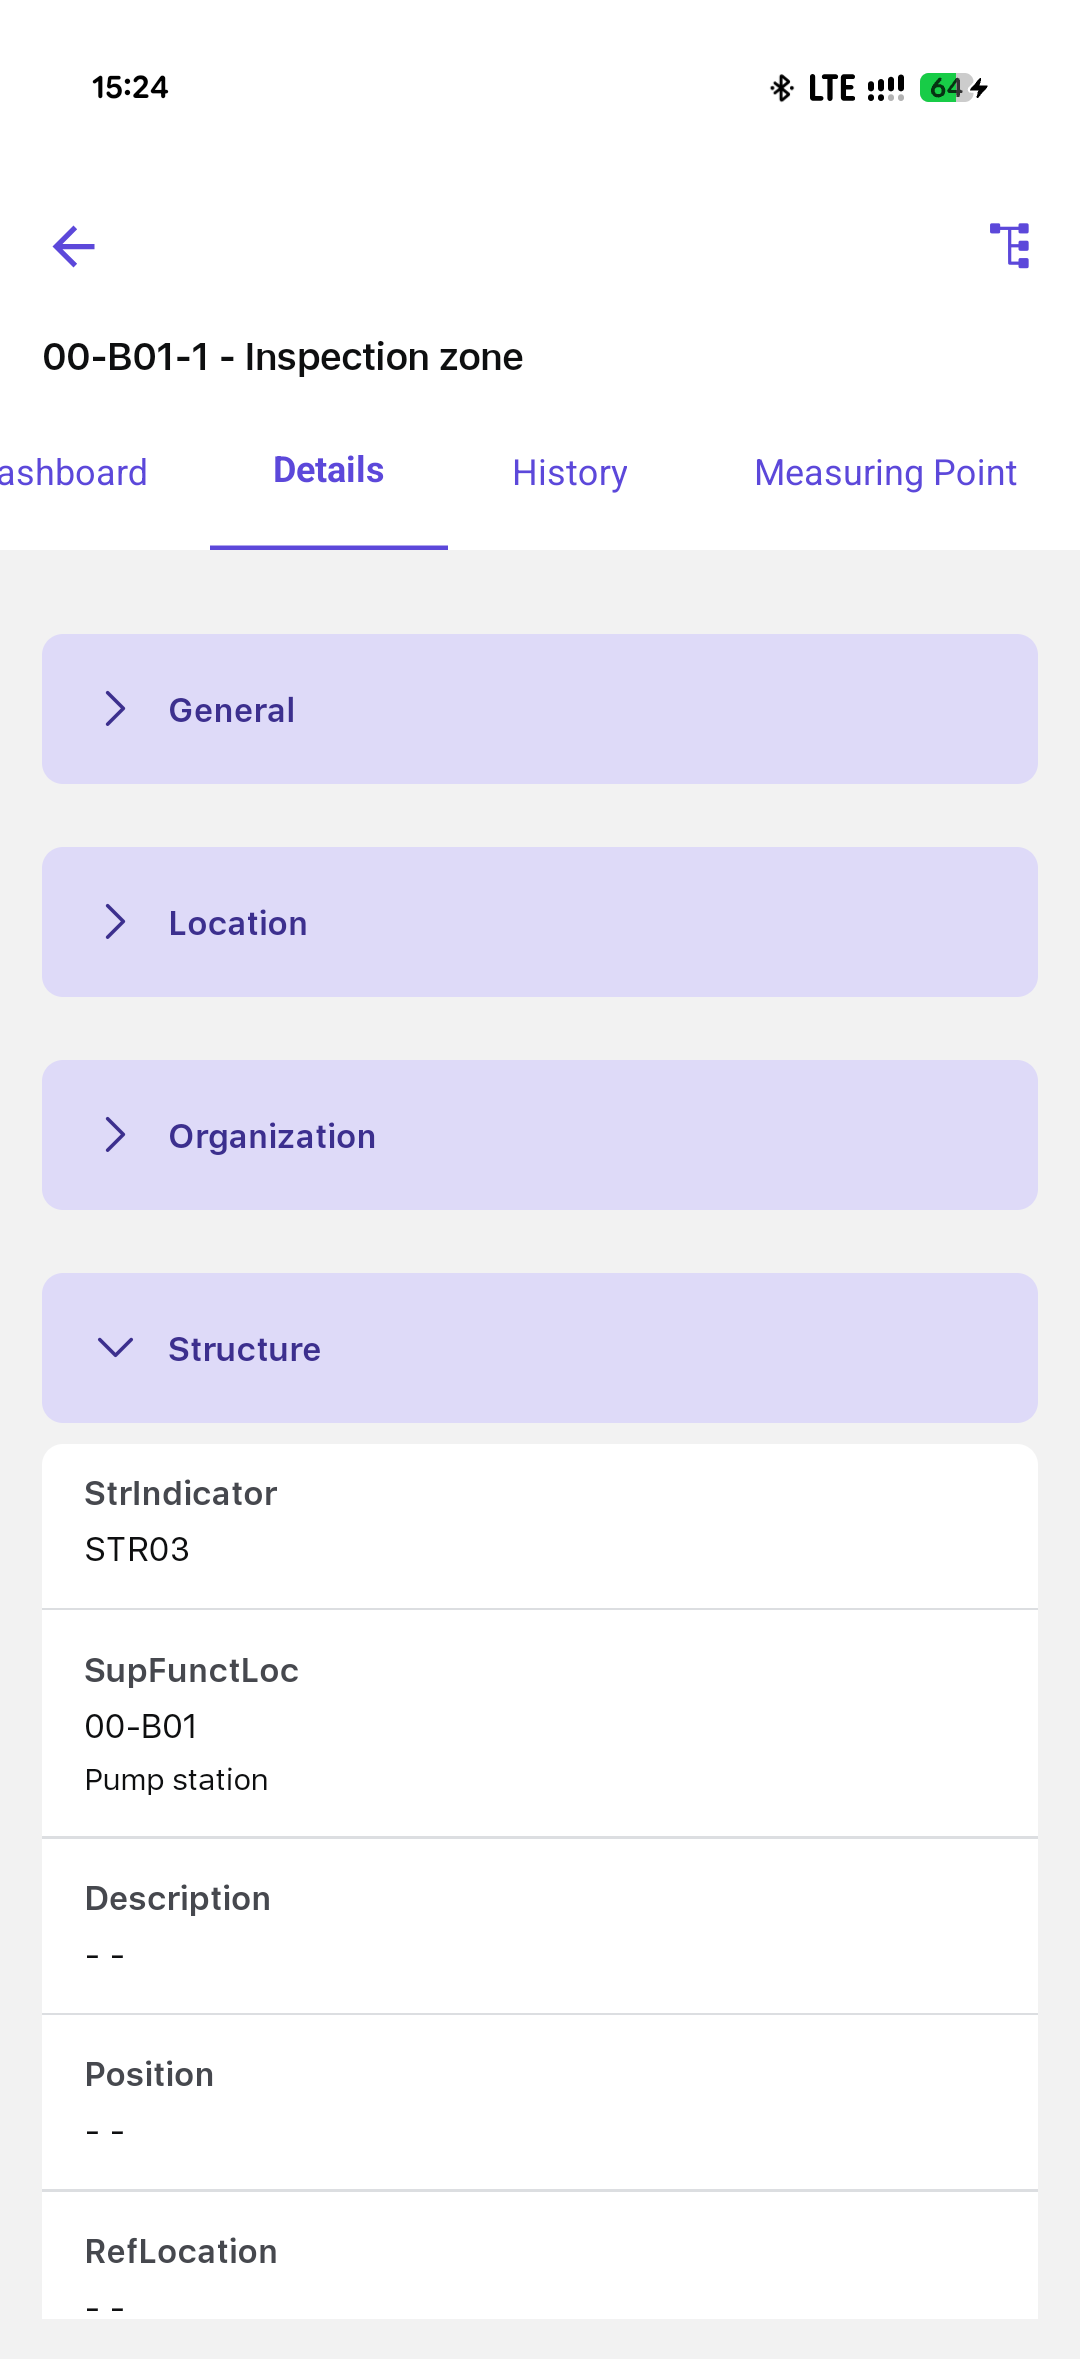Tap the battery indicator icon
The width and height of the screenshot is (1080, 2359).
click(946, 88)
